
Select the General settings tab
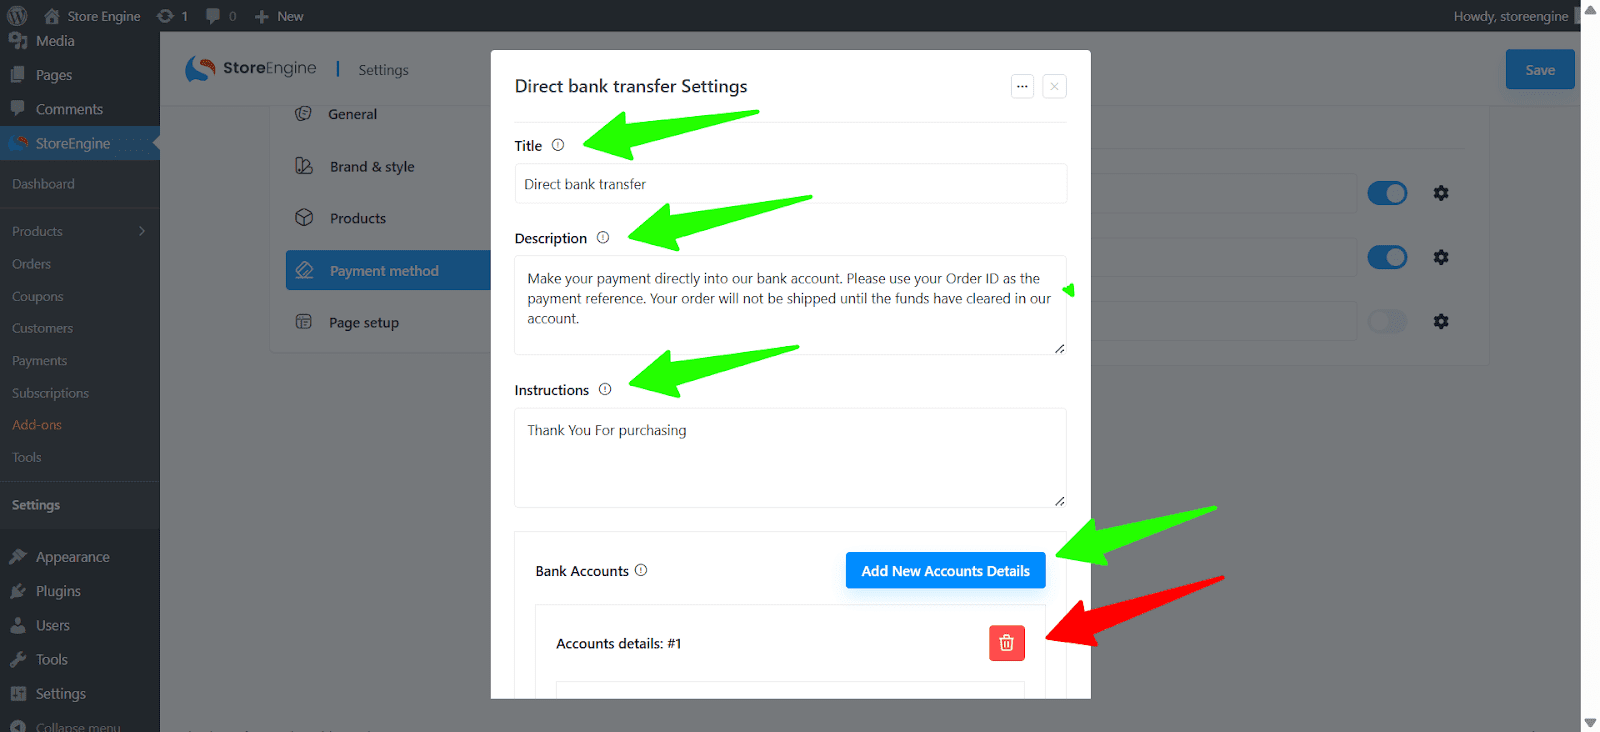point(352,114)
